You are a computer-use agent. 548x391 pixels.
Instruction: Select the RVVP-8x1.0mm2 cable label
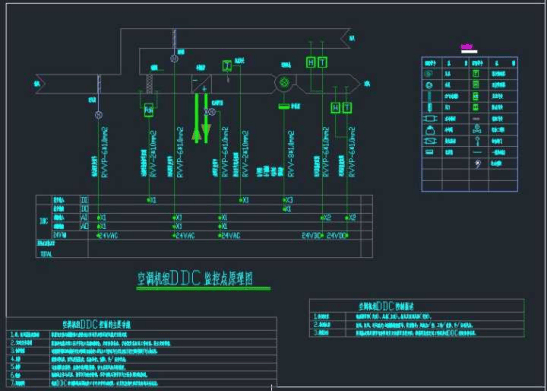[291, 154]
